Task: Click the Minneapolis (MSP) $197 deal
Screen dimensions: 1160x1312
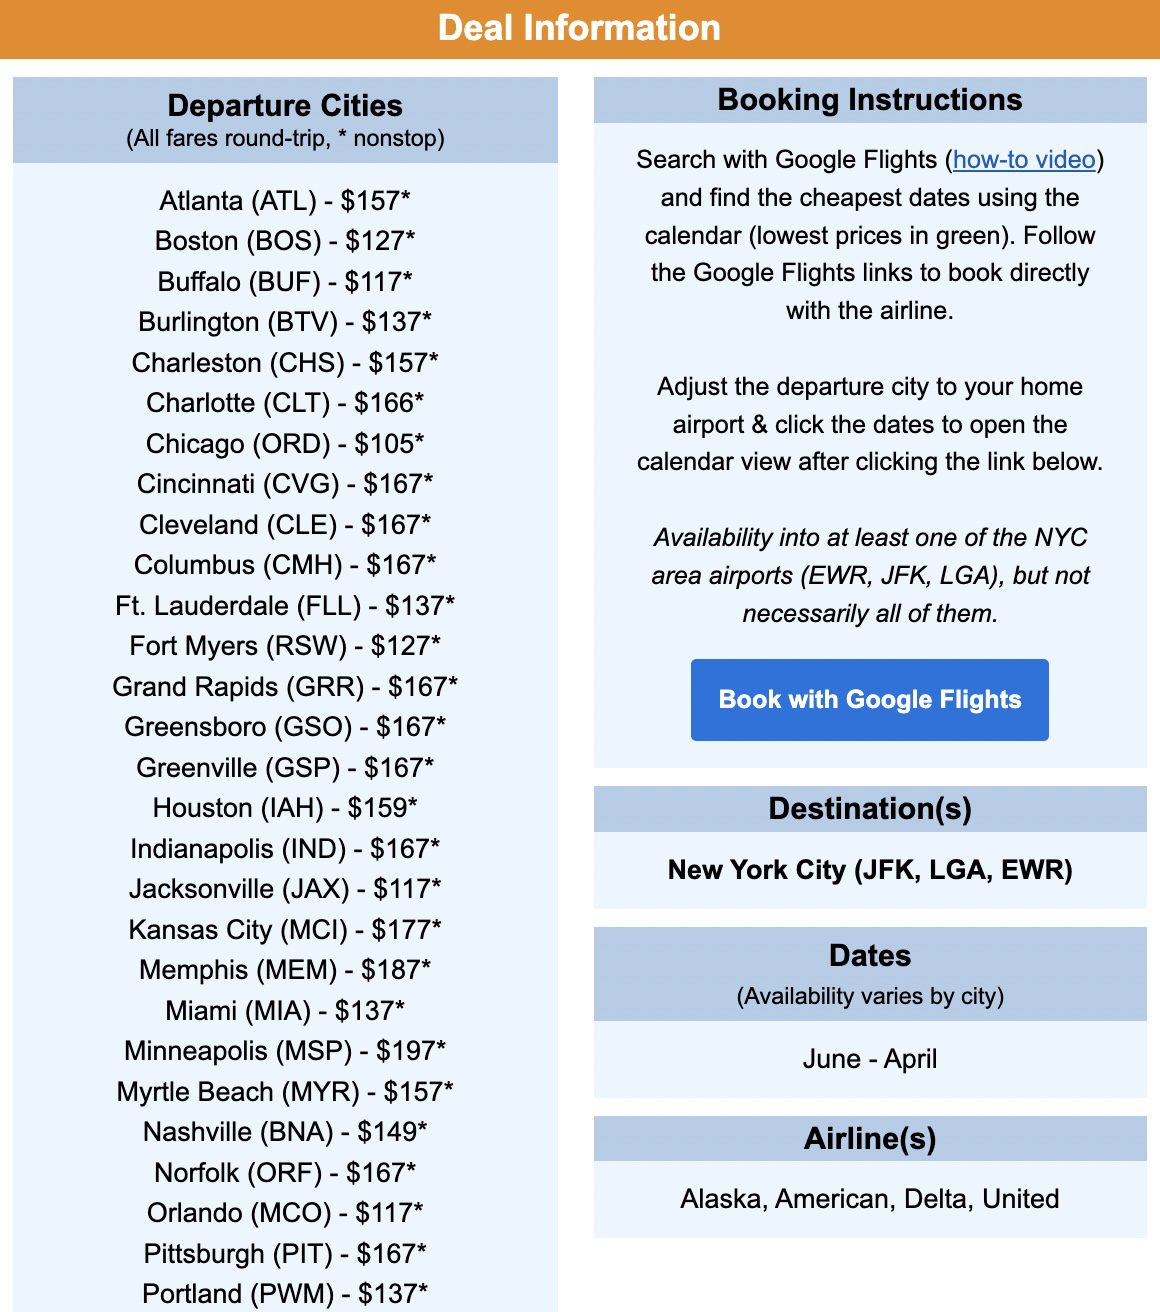Action: 284,1051
